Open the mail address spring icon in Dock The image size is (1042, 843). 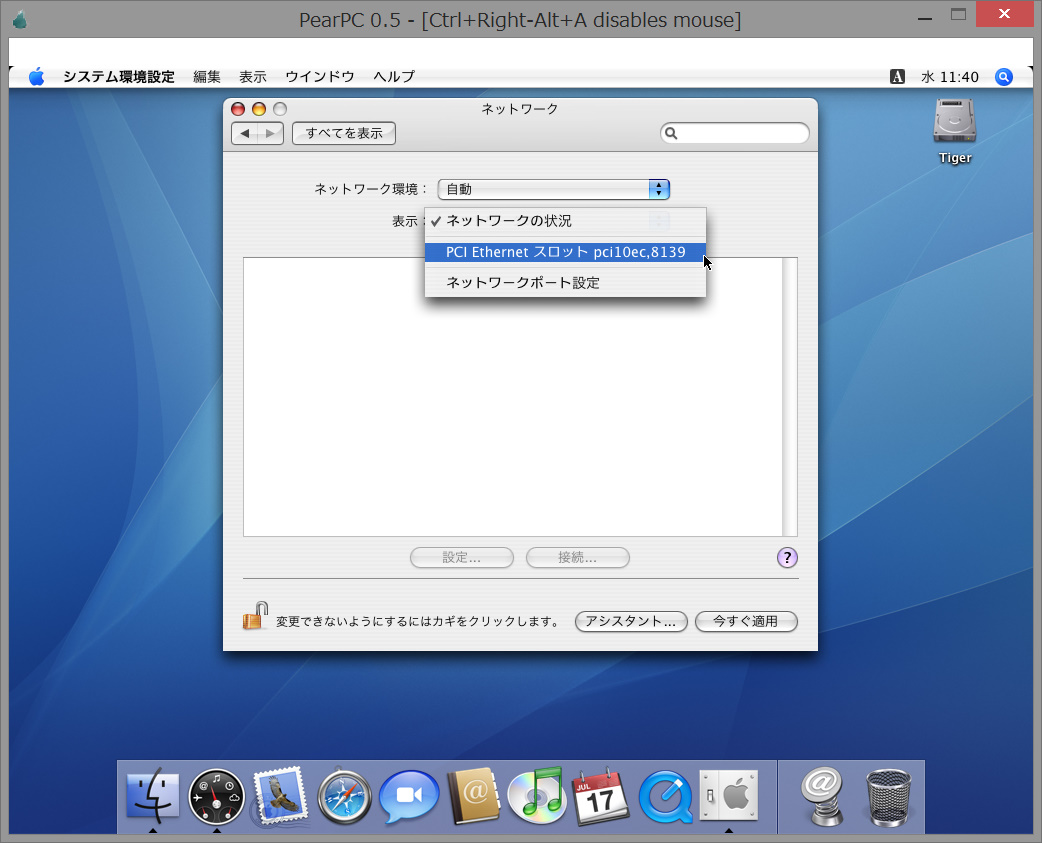[x=823, y=796]
